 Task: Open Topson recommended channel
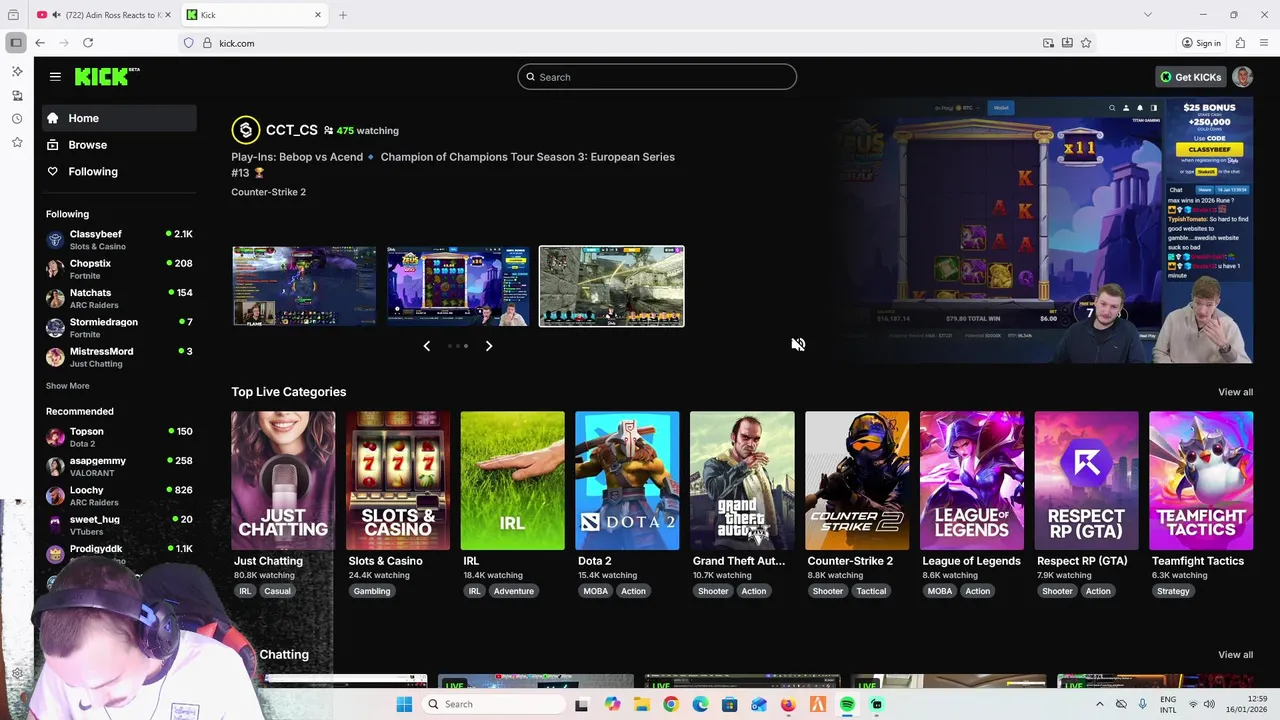tap(120, 437)
